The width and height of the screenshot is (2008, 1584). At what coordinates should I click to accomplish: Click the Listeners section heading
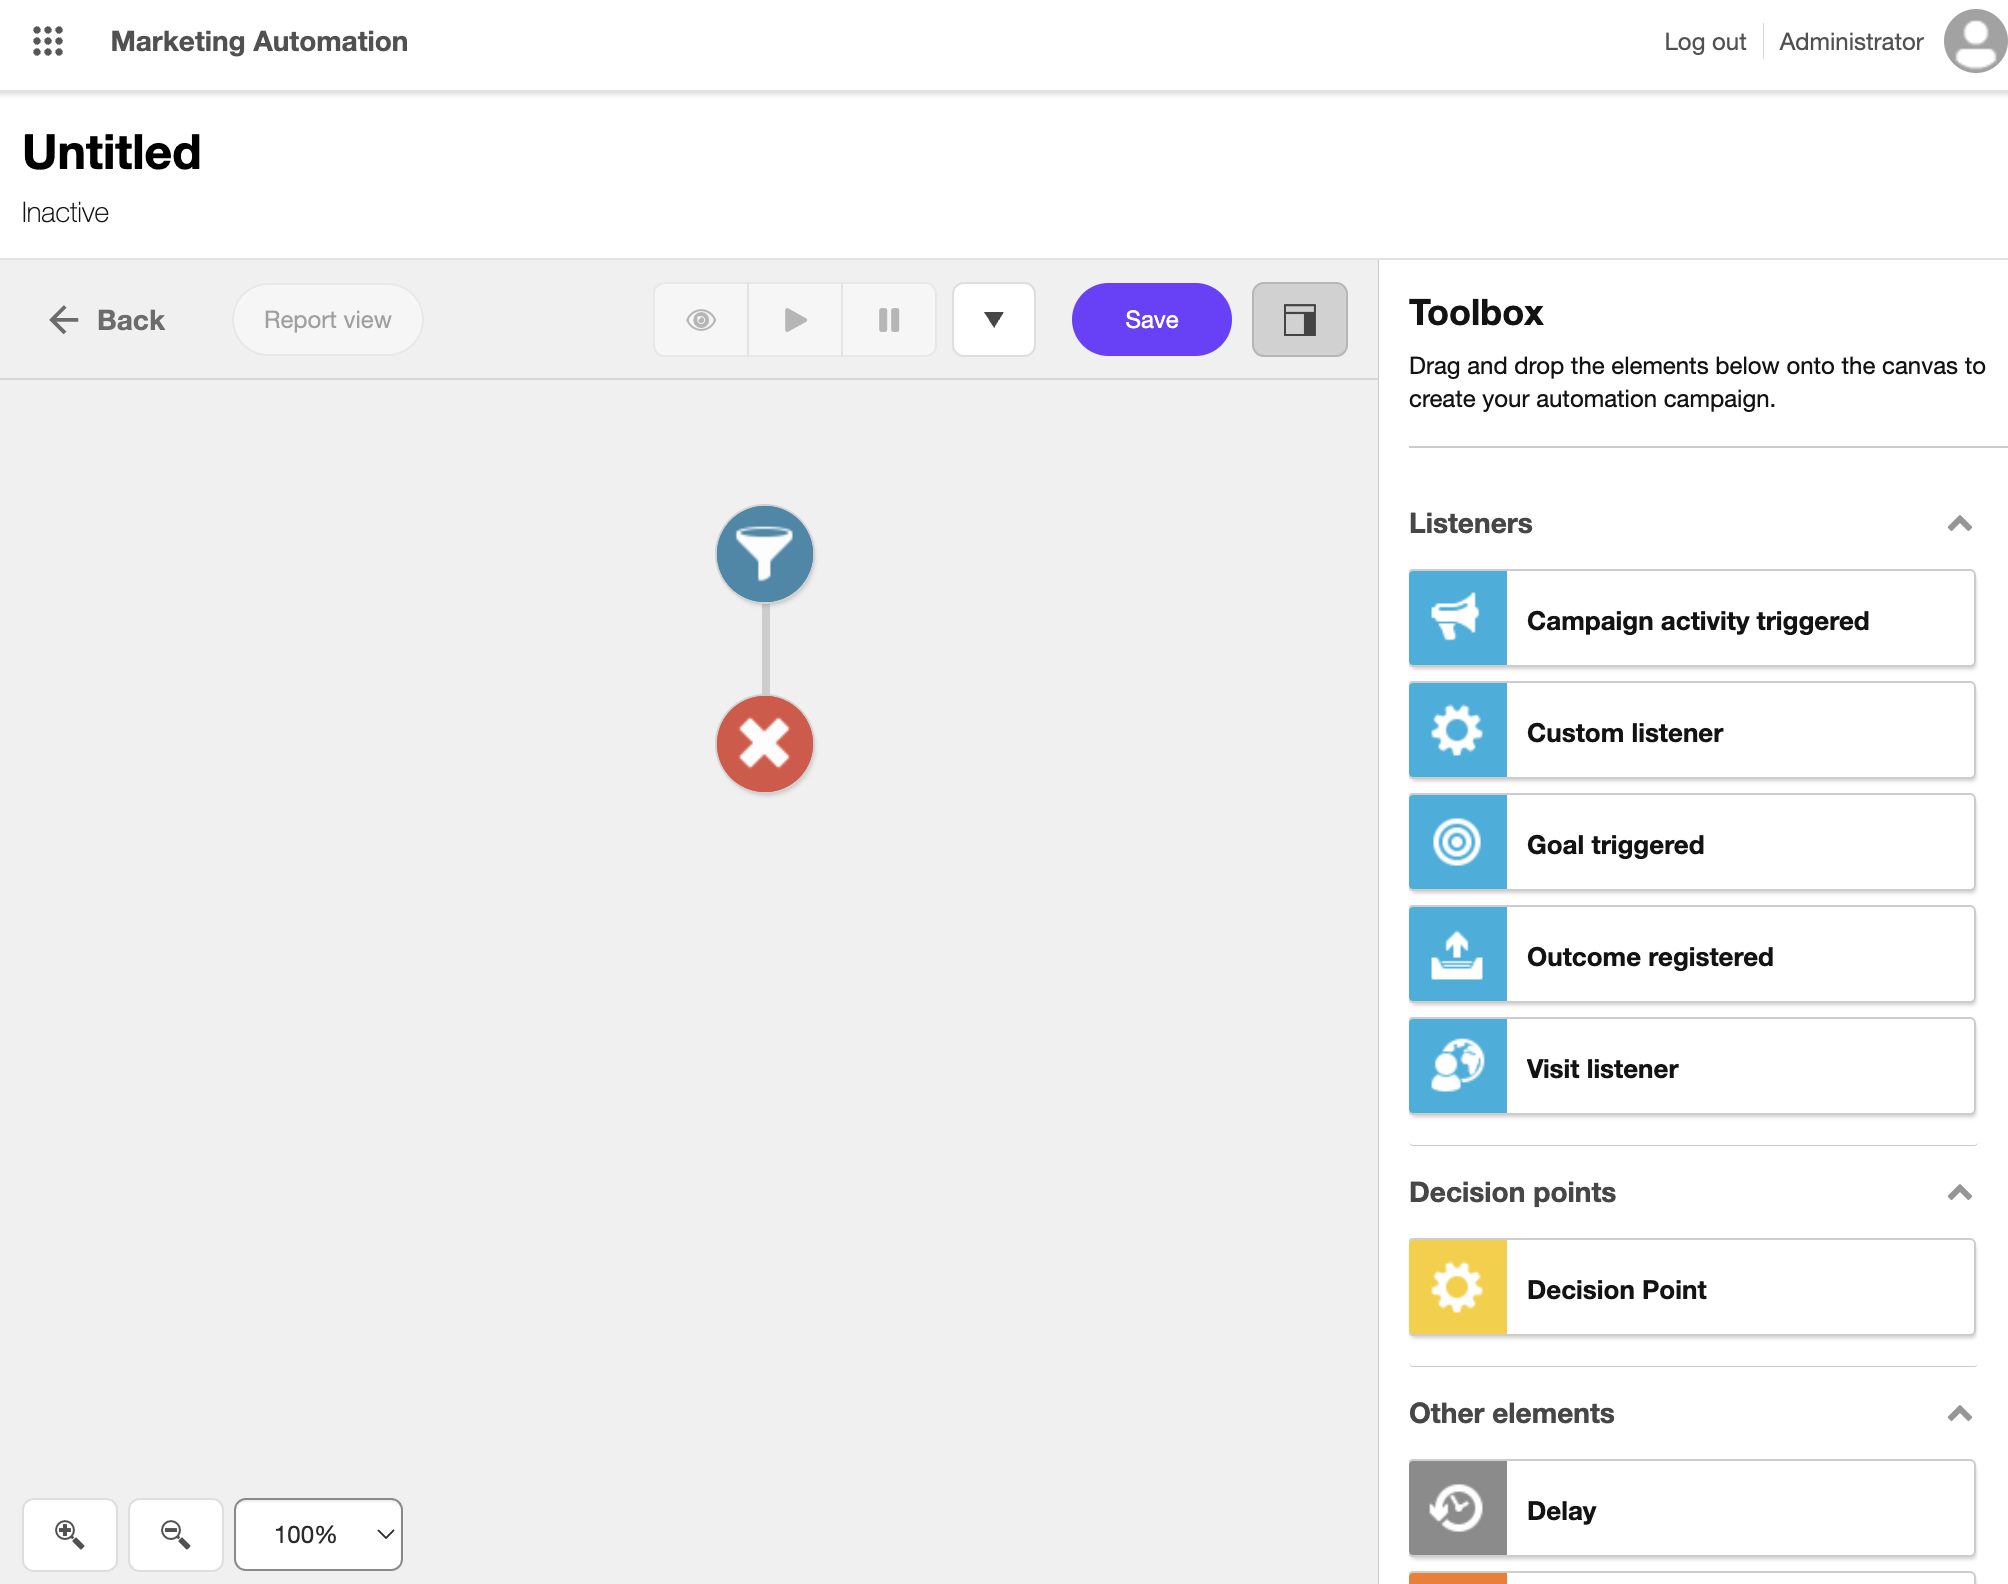[x=1470, y=523]
